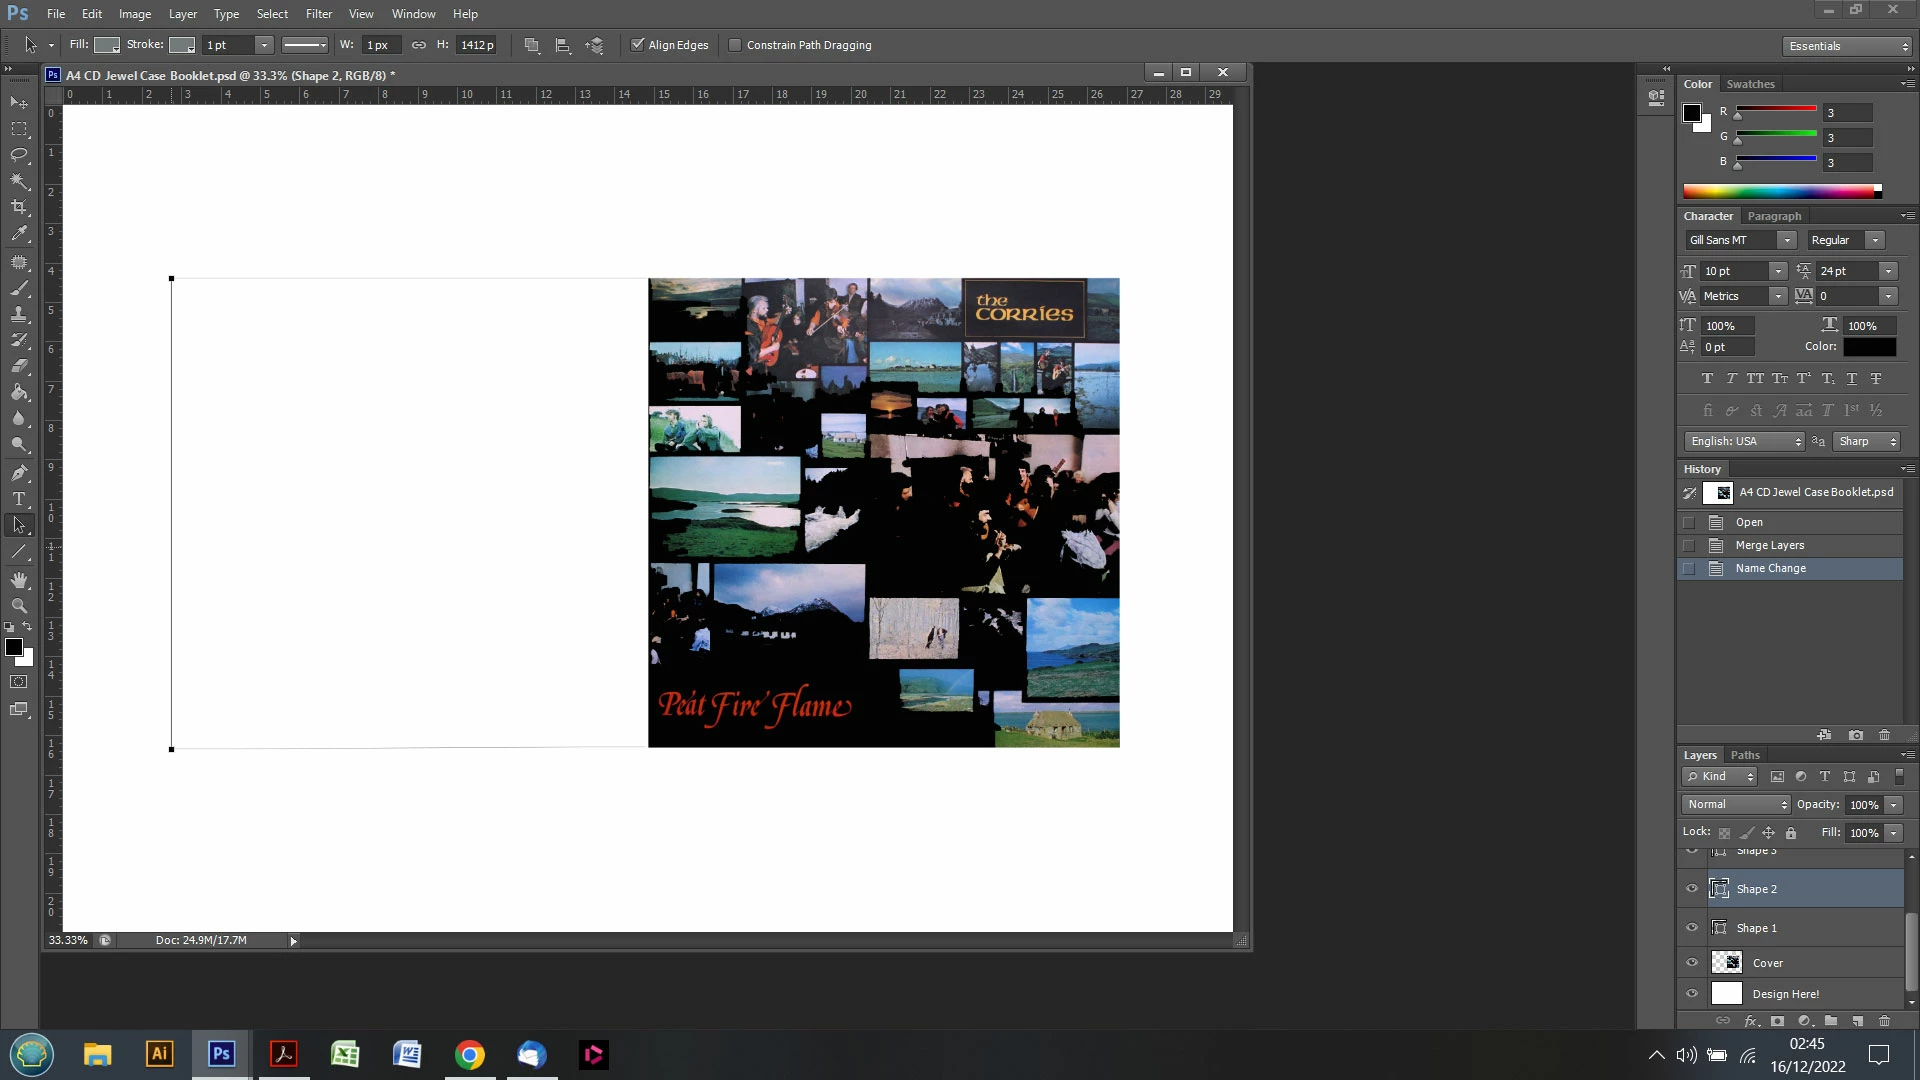
Task: Open the Gill Sans MT font dropdown
Action: (1786, 240)
